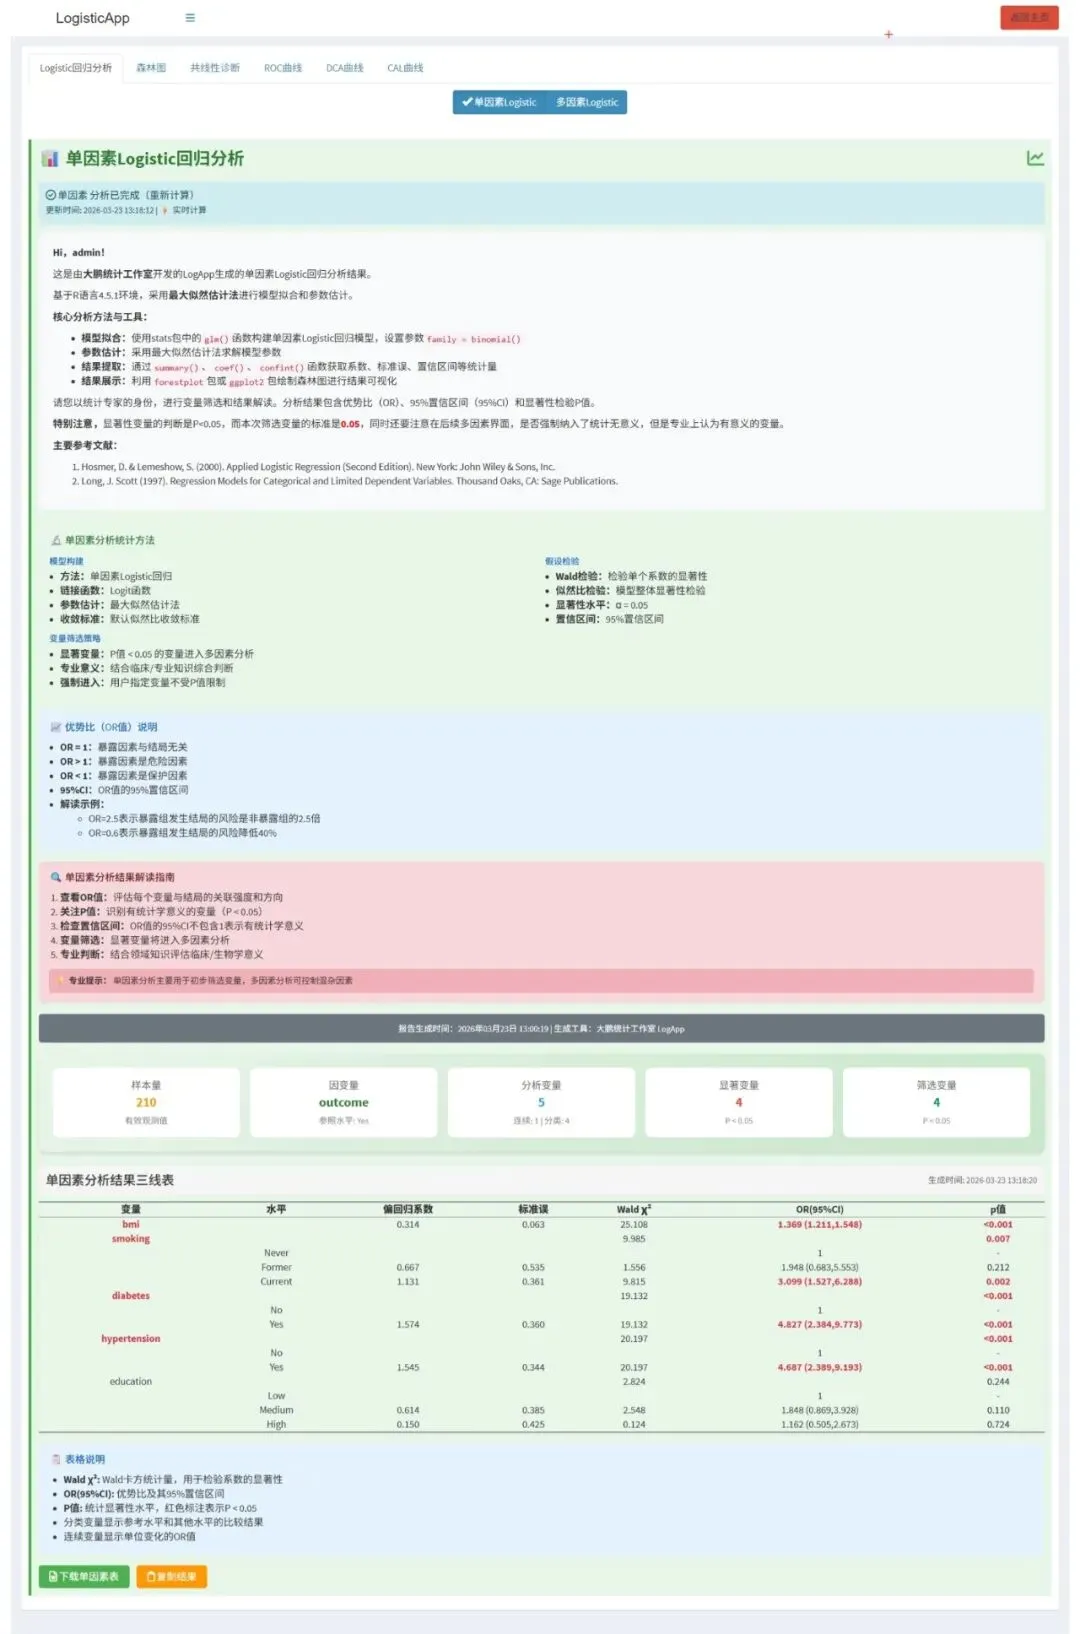The image size is (1080, 1634).
Task: Switch to the 共线性诊断 tab
Action: [215, 68]
